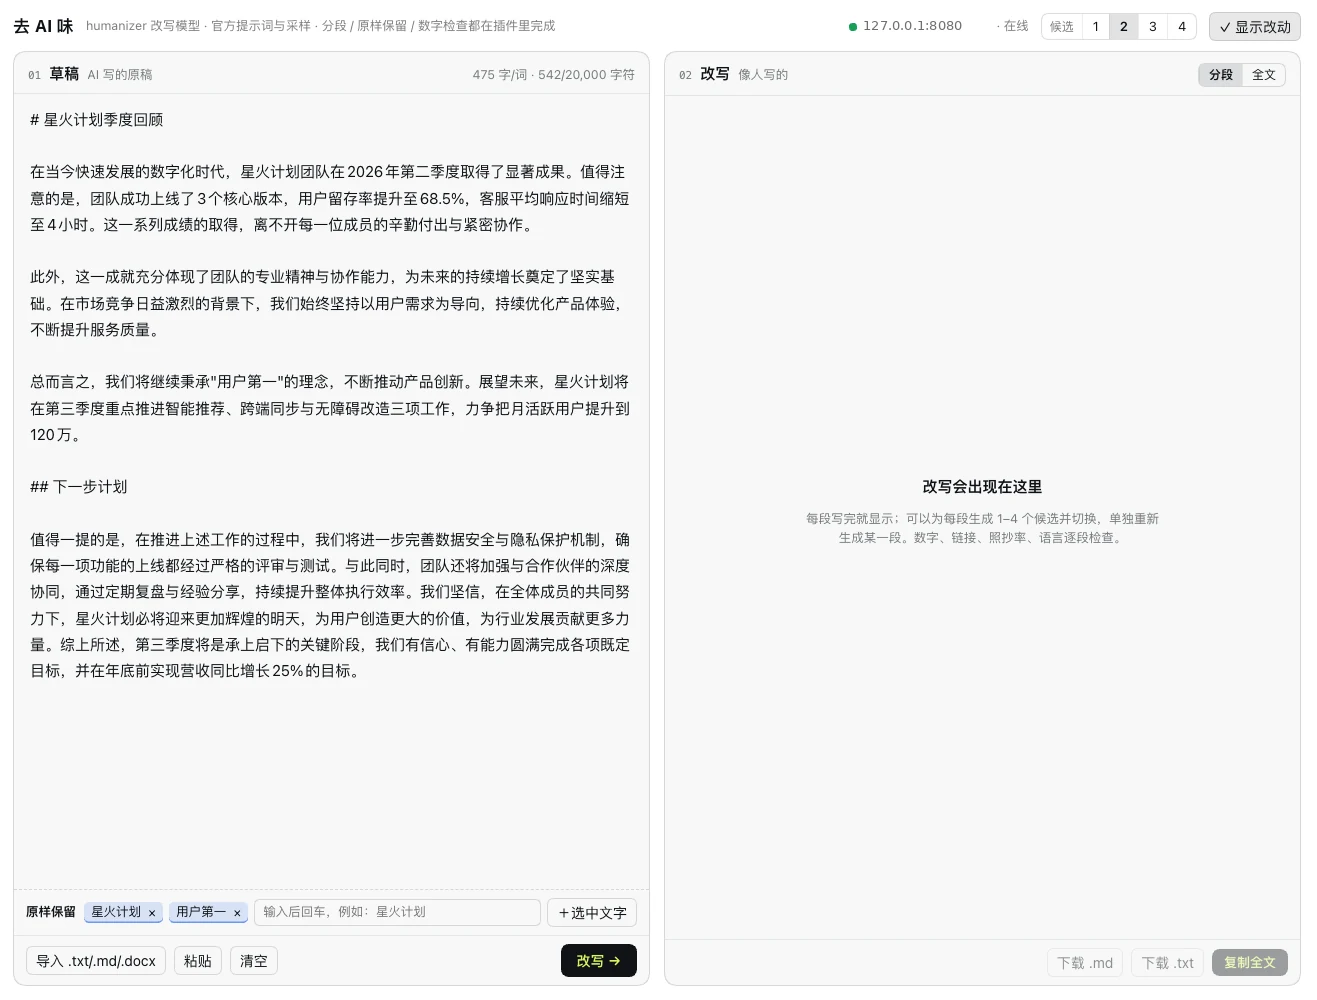
Task: Remove the 用户第一 preserved tag
Action: pyautogui.click(x=237, y=913)
